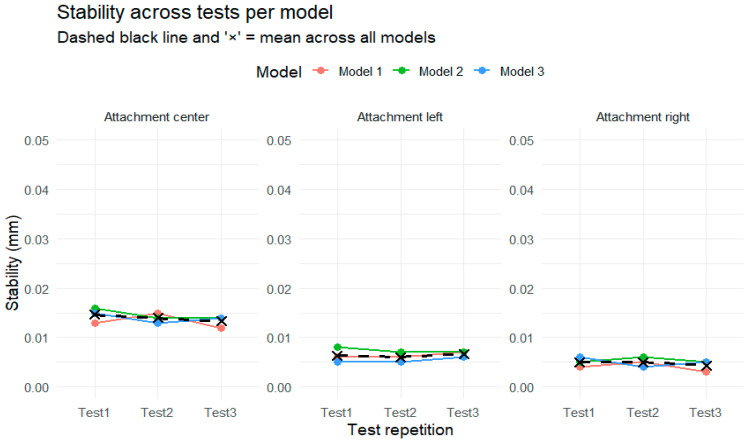Click the Model 2 green legend marker
Viewport: 750px width, 443px height.
click(x=401, y=71)
